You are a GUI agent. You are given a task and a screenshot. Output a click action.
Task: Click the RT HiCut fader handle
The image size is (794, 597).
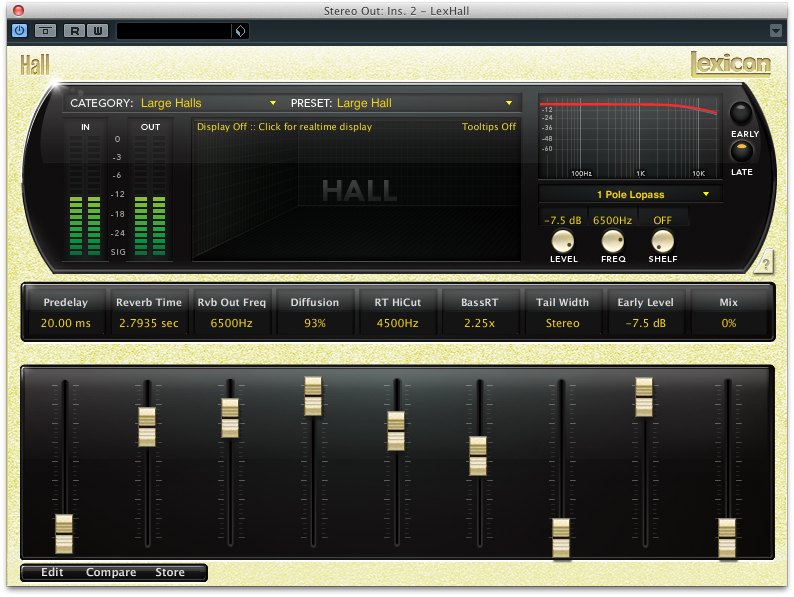click(396, 431)
